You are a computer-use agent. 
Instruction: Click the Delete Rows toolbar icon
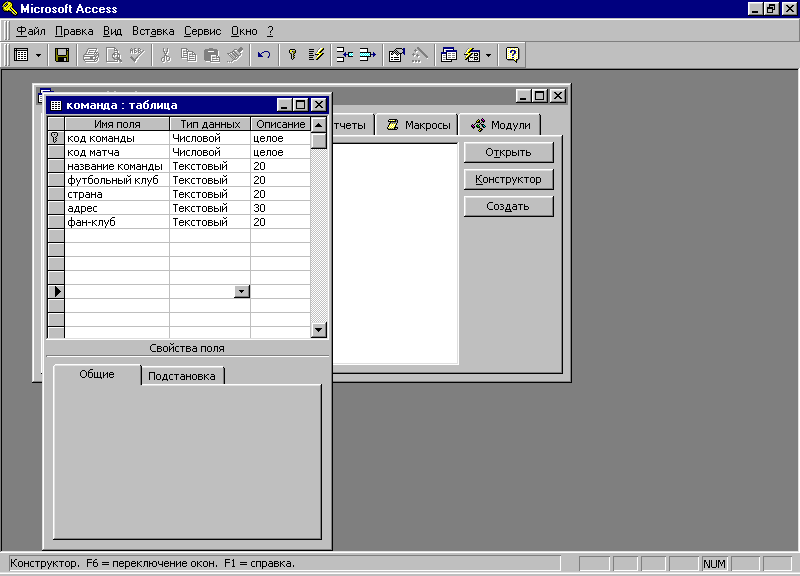coord(367,55)
